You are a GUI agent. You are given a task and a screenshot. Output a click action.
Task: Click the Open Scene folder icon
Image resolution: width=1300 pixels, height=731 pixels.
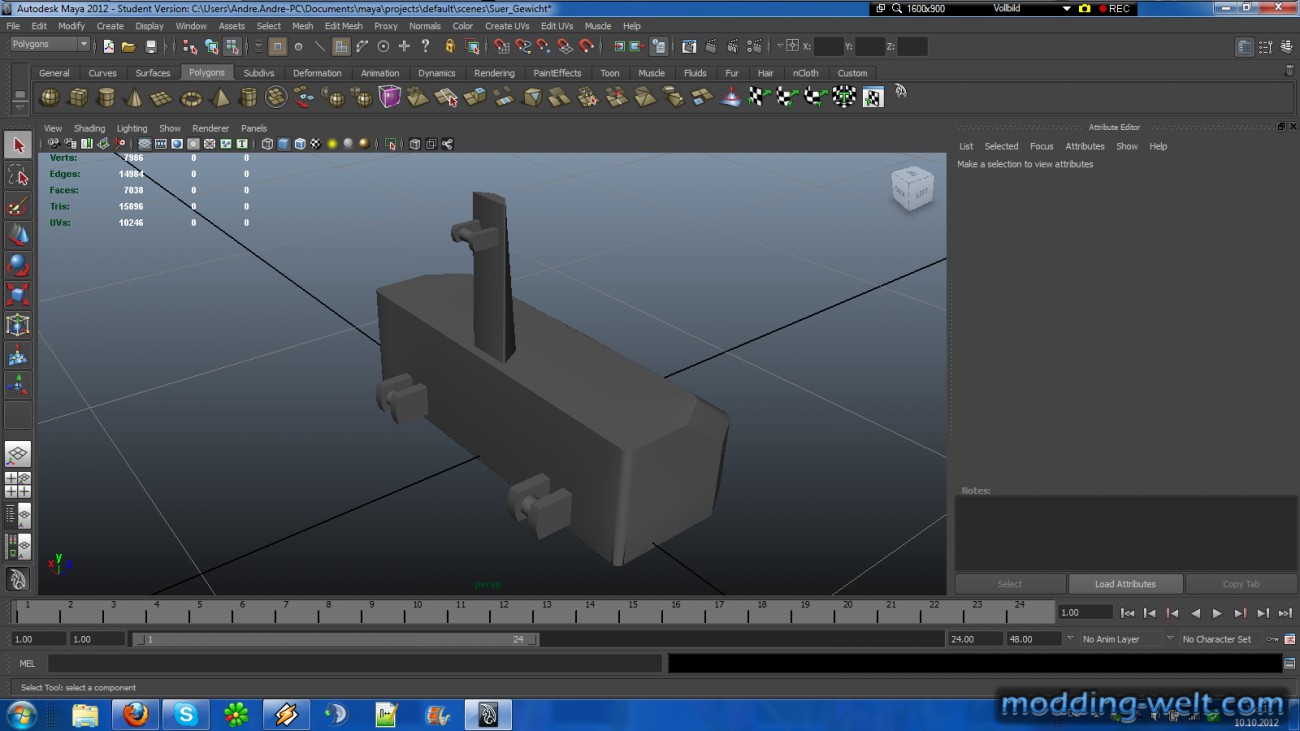click(x=129, y=46)
